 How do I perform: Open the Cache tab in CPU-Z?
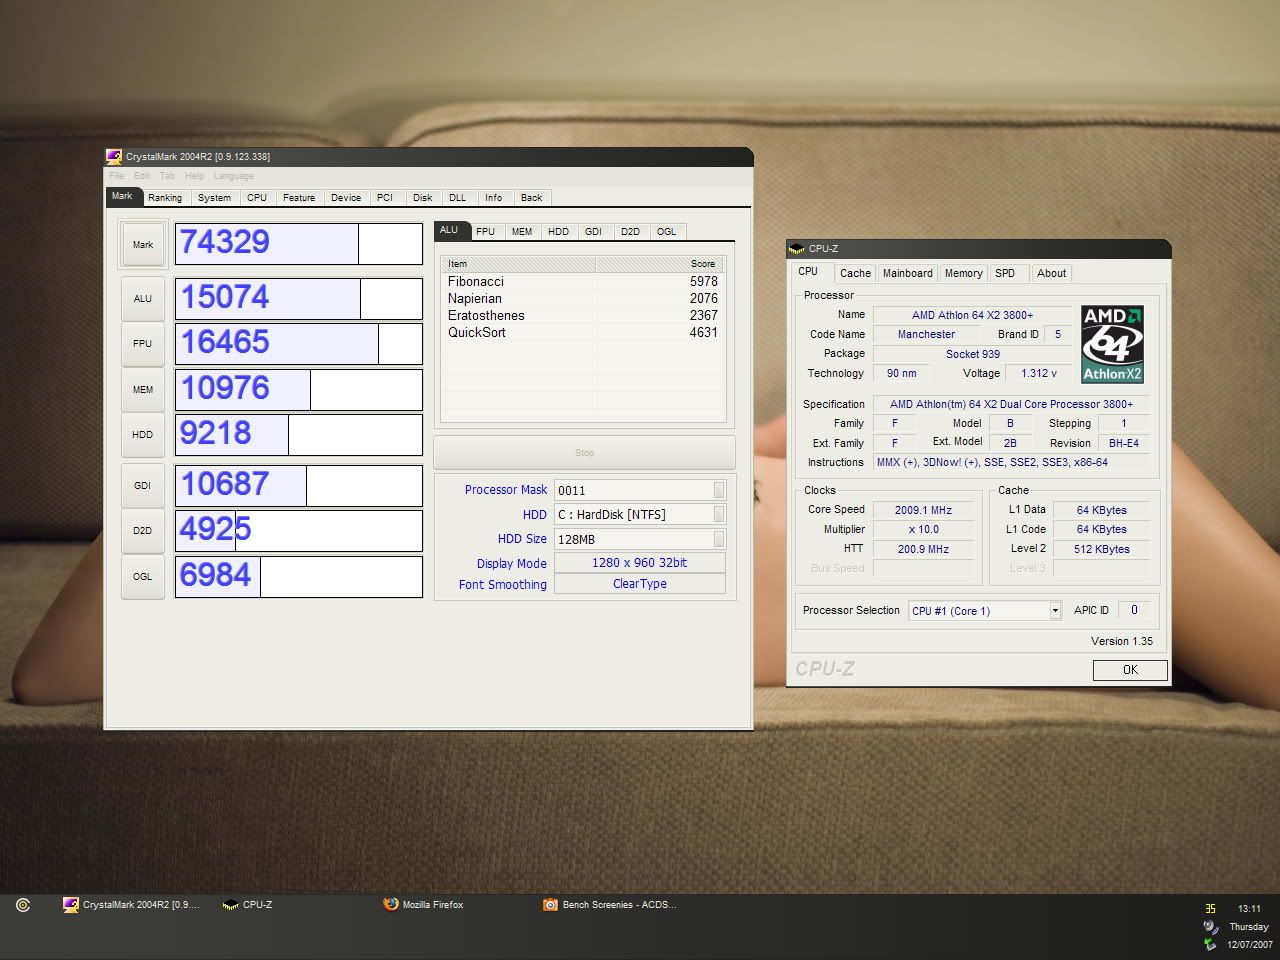pos(855,273)
